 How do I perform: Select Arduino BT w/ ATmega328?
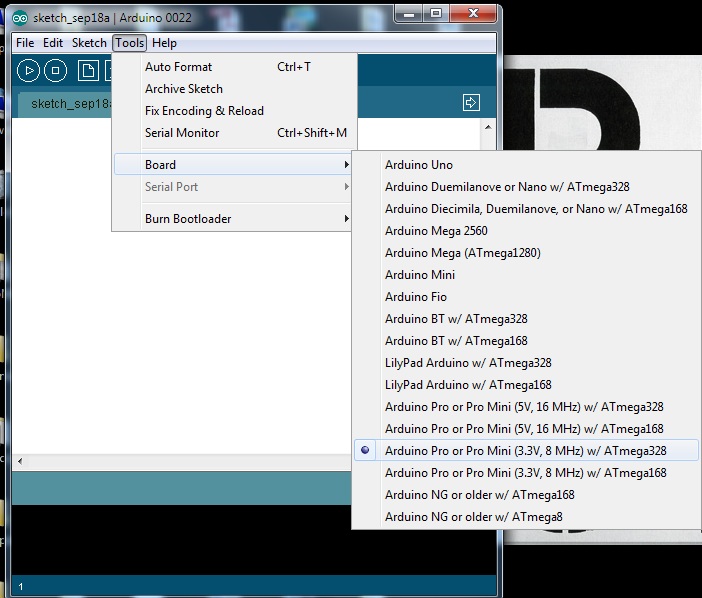[526, 319]
